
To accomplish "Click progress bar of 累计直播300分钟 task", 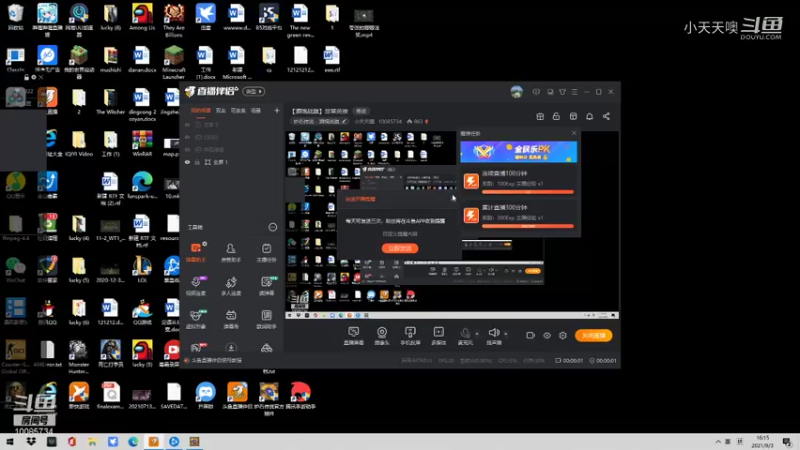I will click(528, 226).
